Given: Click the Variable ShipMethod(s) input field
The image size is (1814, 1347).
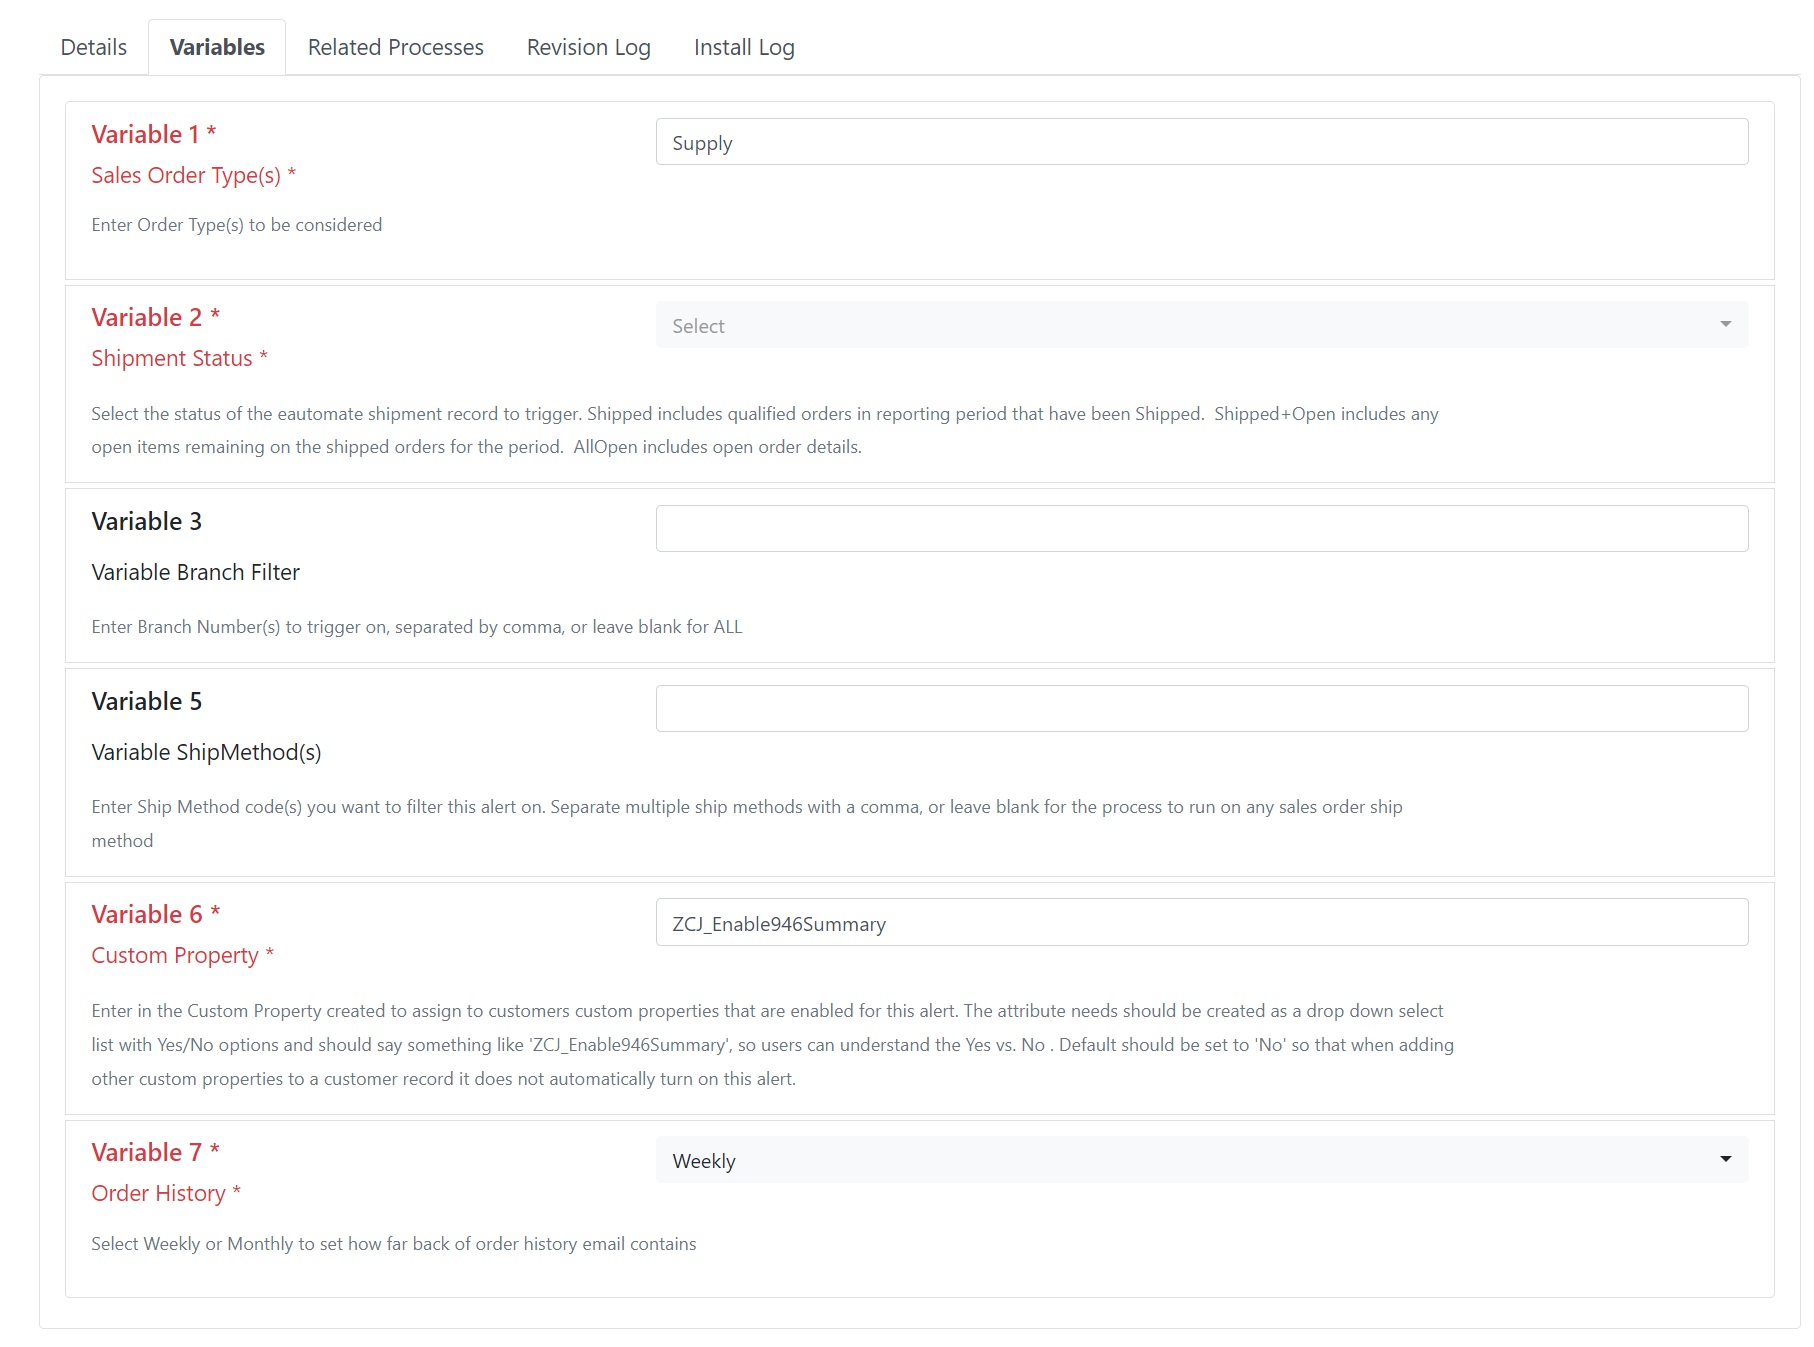Looking at the screenshot, I should pos(1202,708).
